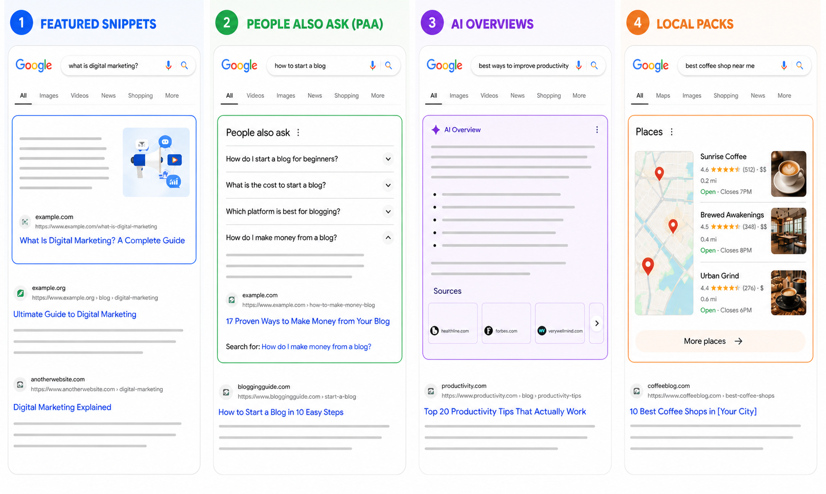826x494 pixels.
Task: Open 'Ultimate Guide to Digital Marketing' link
Action: [75, 314]
